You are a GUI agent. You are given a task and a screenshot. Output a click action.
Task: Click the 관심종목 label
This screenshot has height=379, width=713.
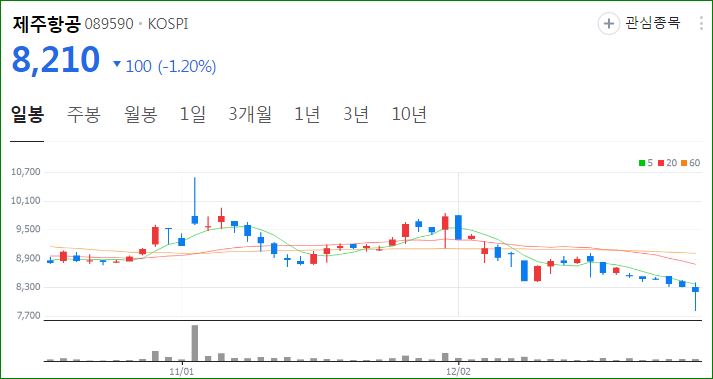[653, 23]
